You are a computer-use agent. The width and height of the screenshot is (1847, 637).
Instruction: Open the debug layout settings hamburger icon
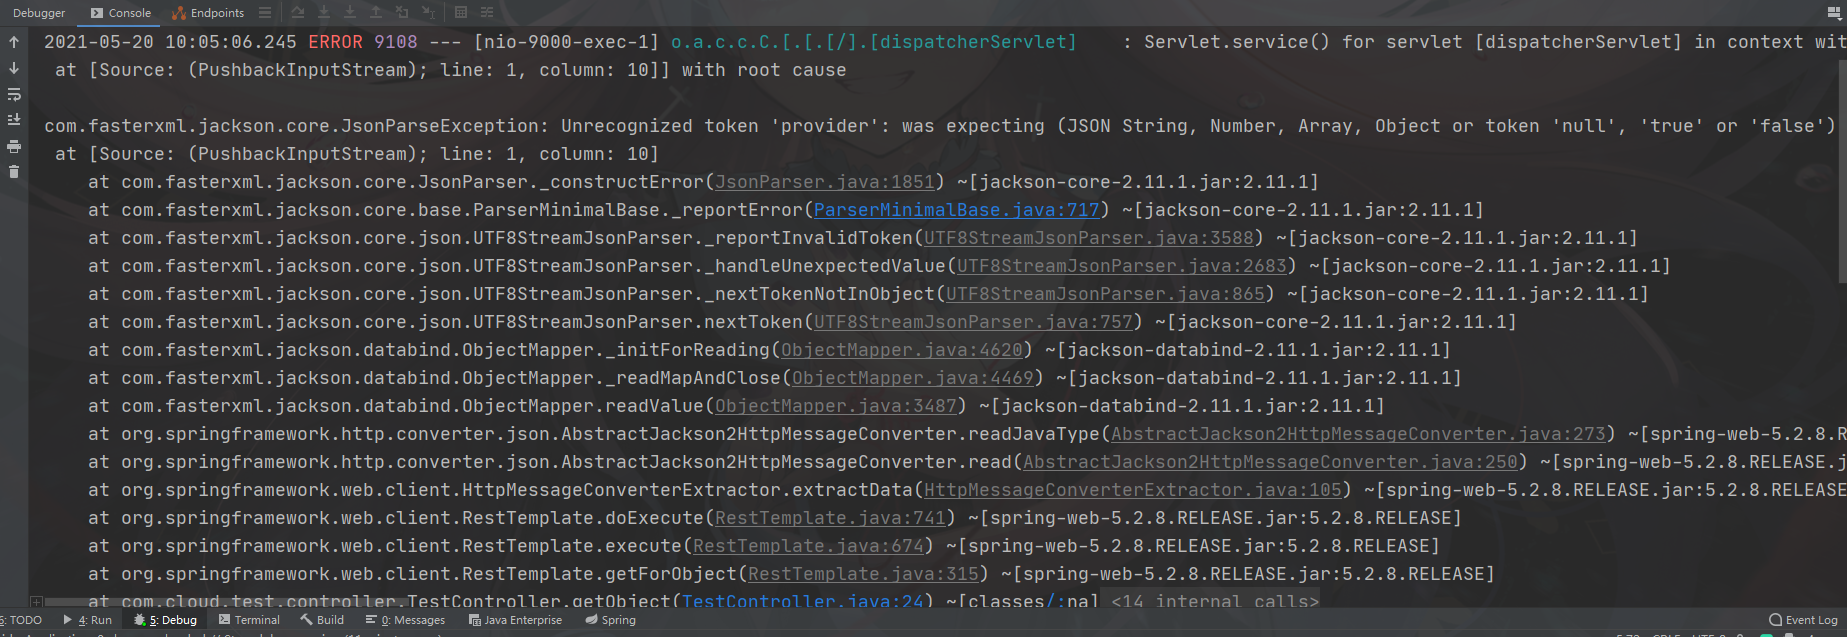265,12
